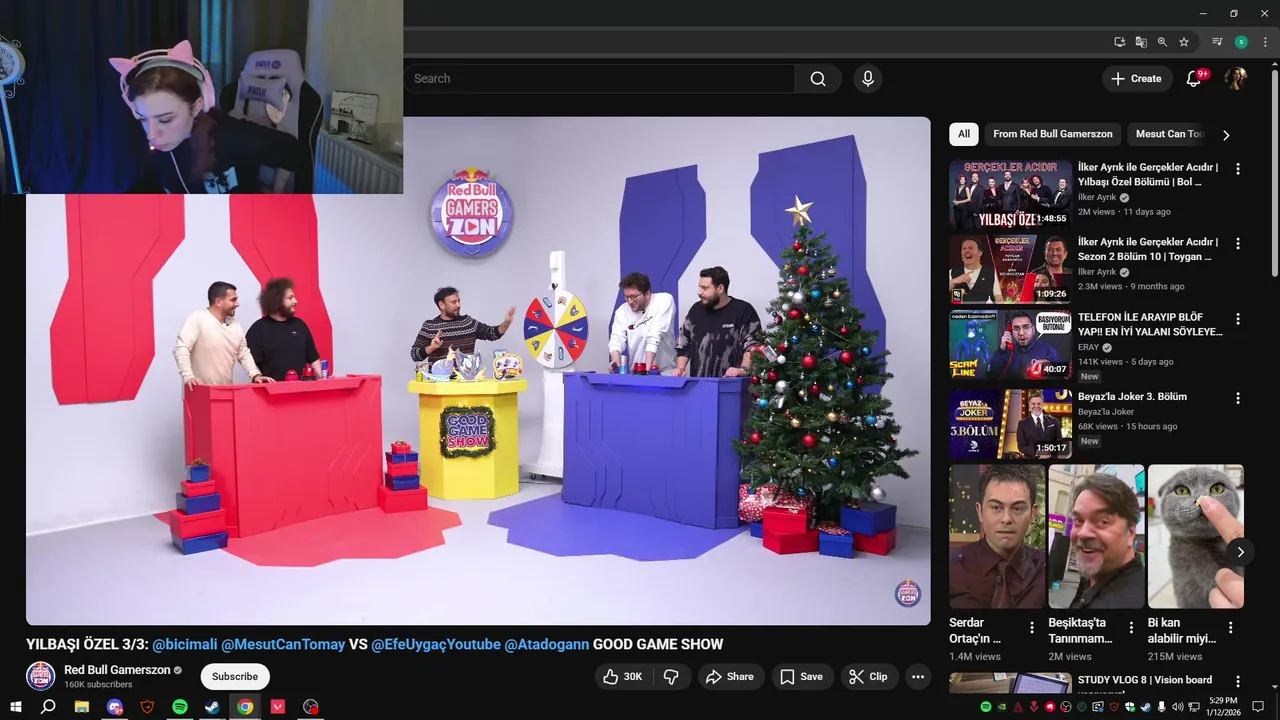Open Chrome's translate page icon
1280x720 pixels.
(1141, 42)
